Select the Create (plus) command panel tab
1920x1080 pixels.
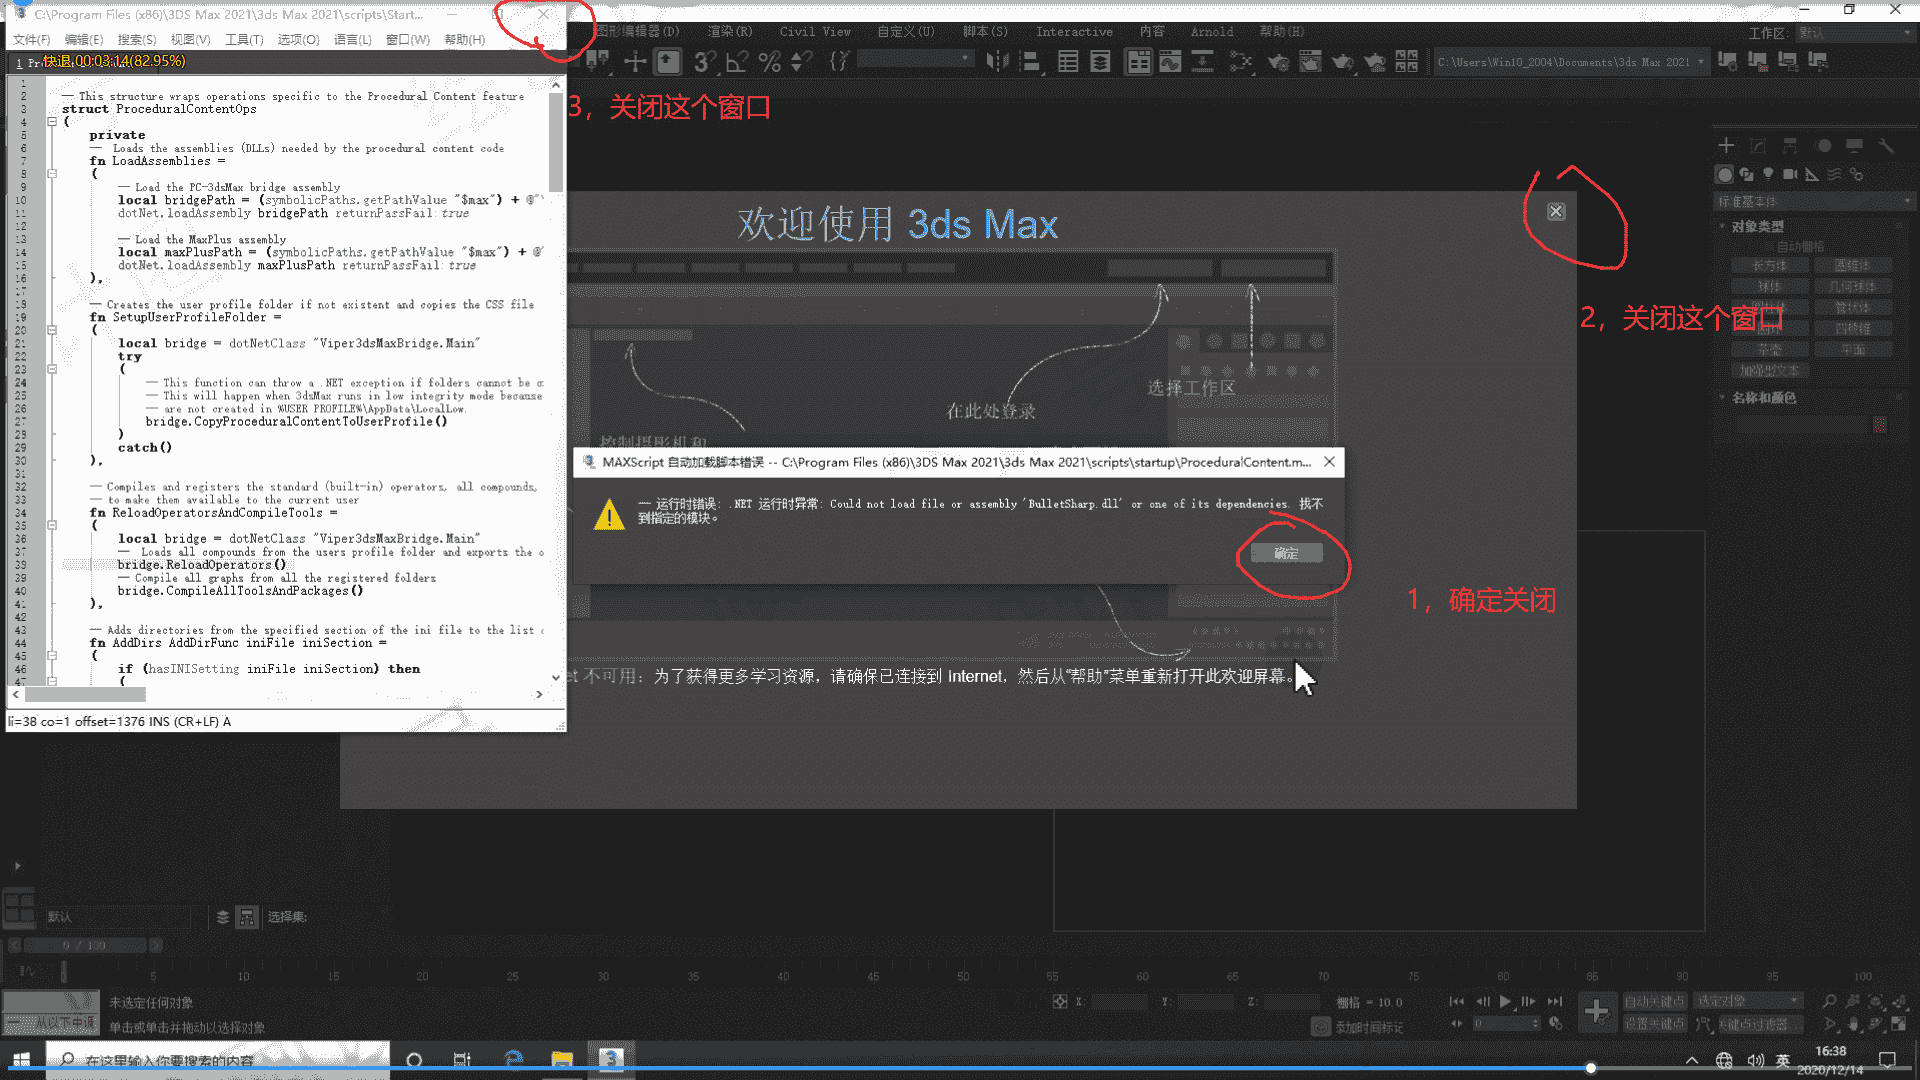point(1726,146)
